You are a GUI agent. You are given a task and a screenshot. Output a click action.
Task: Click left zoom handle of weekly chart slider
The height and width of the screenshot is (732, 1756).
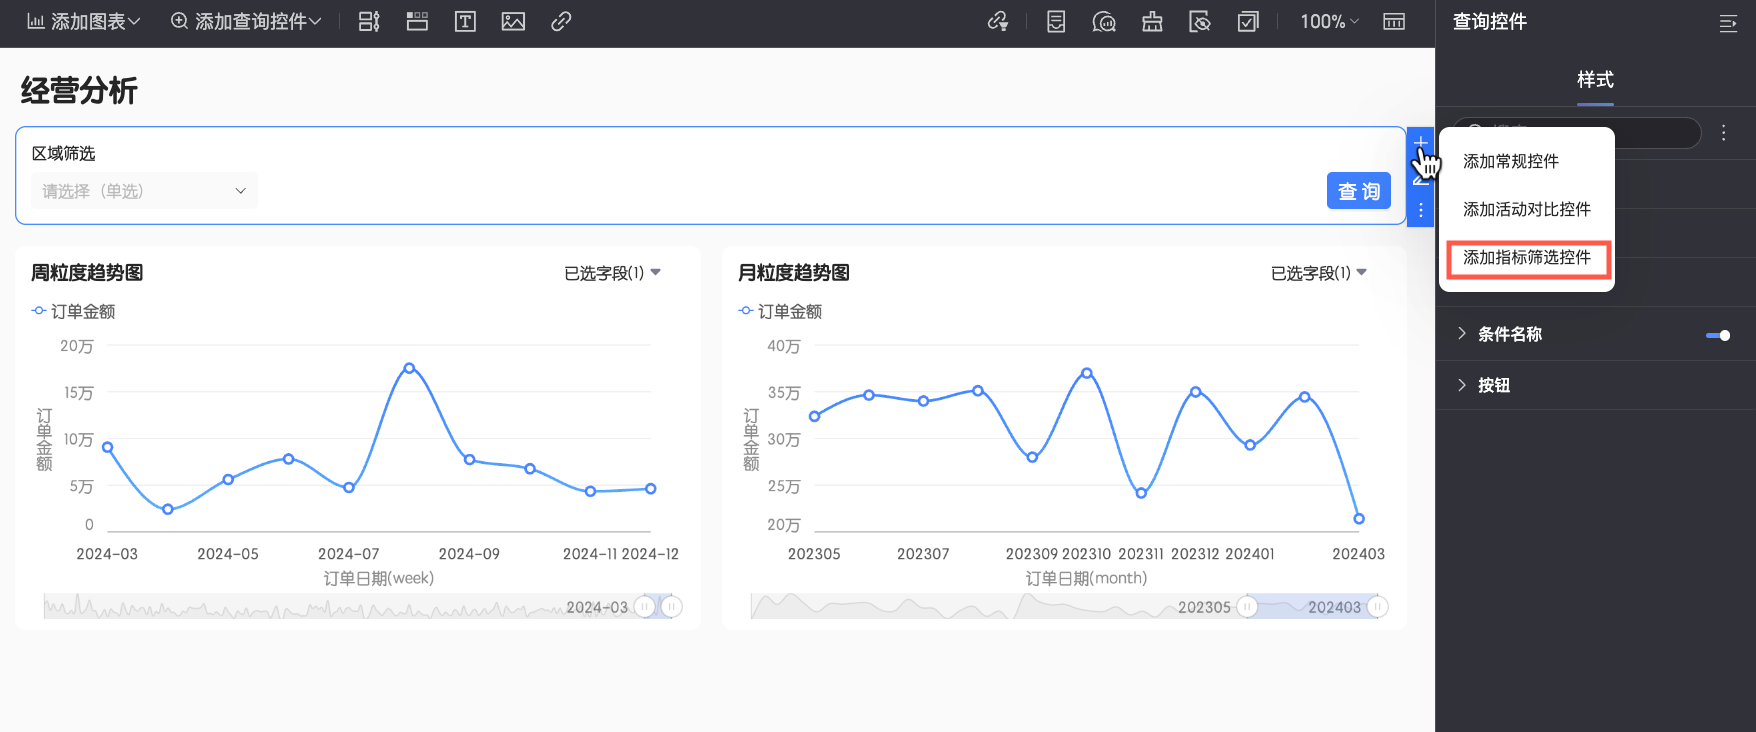coord(645,606)
